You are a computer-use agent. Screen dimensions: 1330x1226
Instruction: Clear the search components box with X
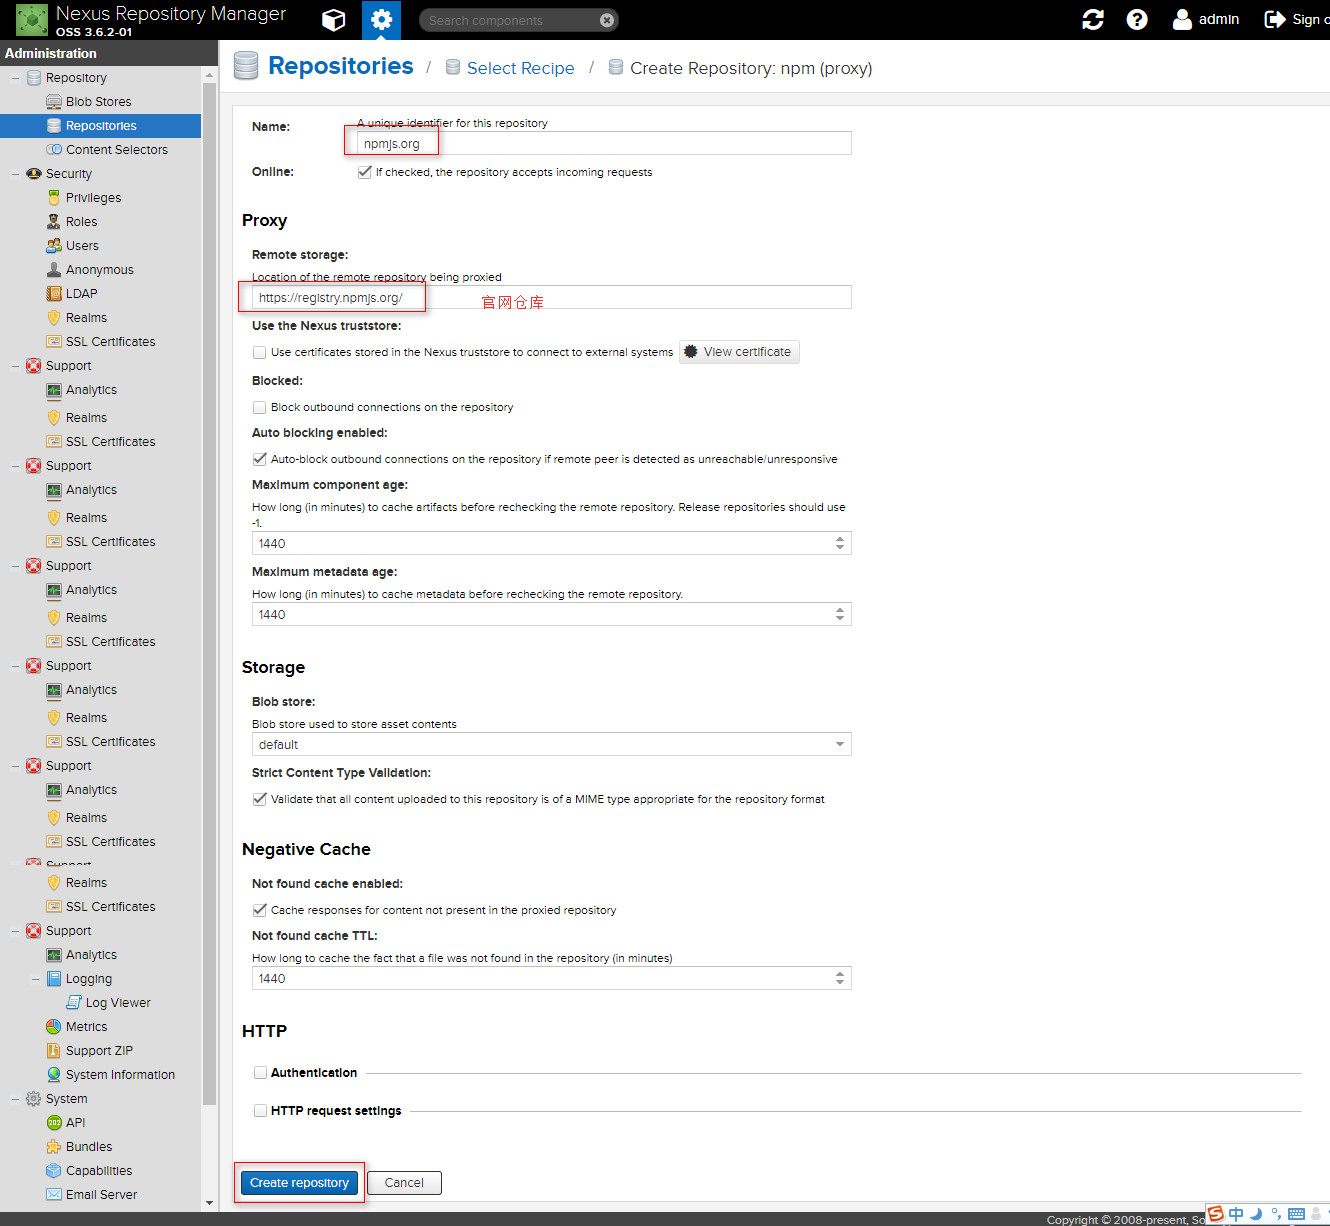pyautogui.click(x=606, y=20)
